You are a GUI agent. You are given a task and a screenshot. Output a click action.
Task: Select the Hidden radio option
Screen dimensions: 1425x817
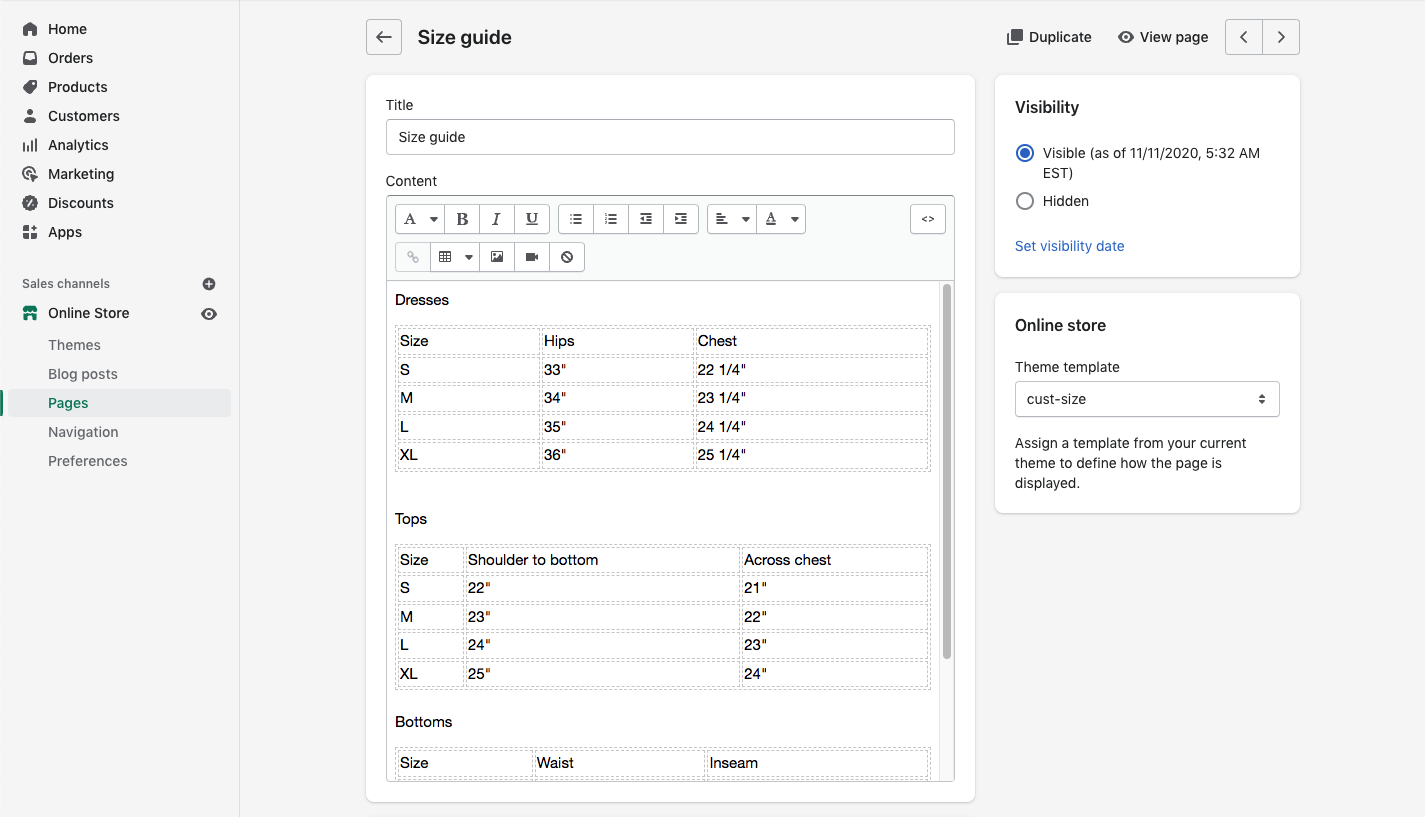coord(1024,201)
